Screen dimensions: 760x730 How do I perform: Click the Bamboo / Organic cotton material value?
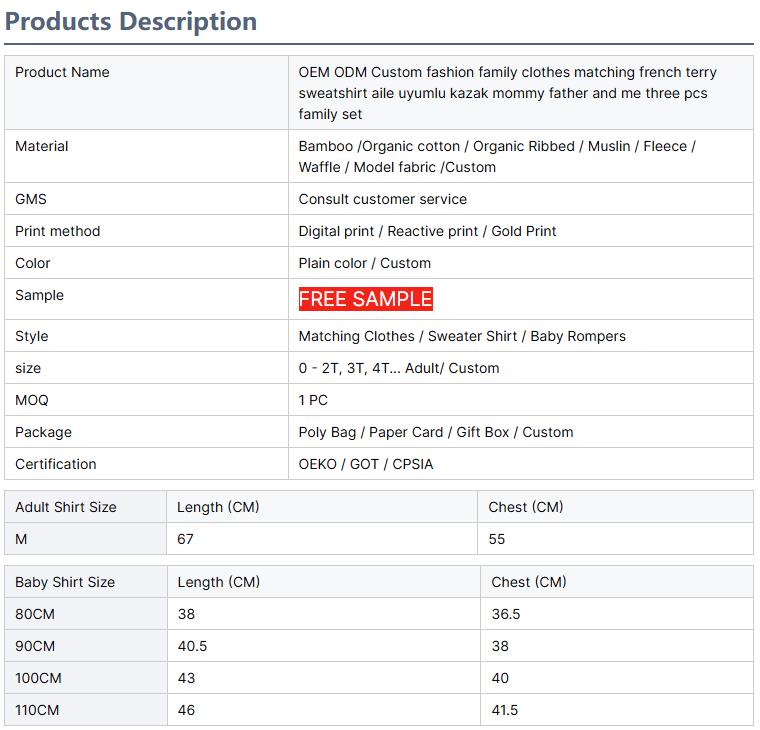[497, 156]
